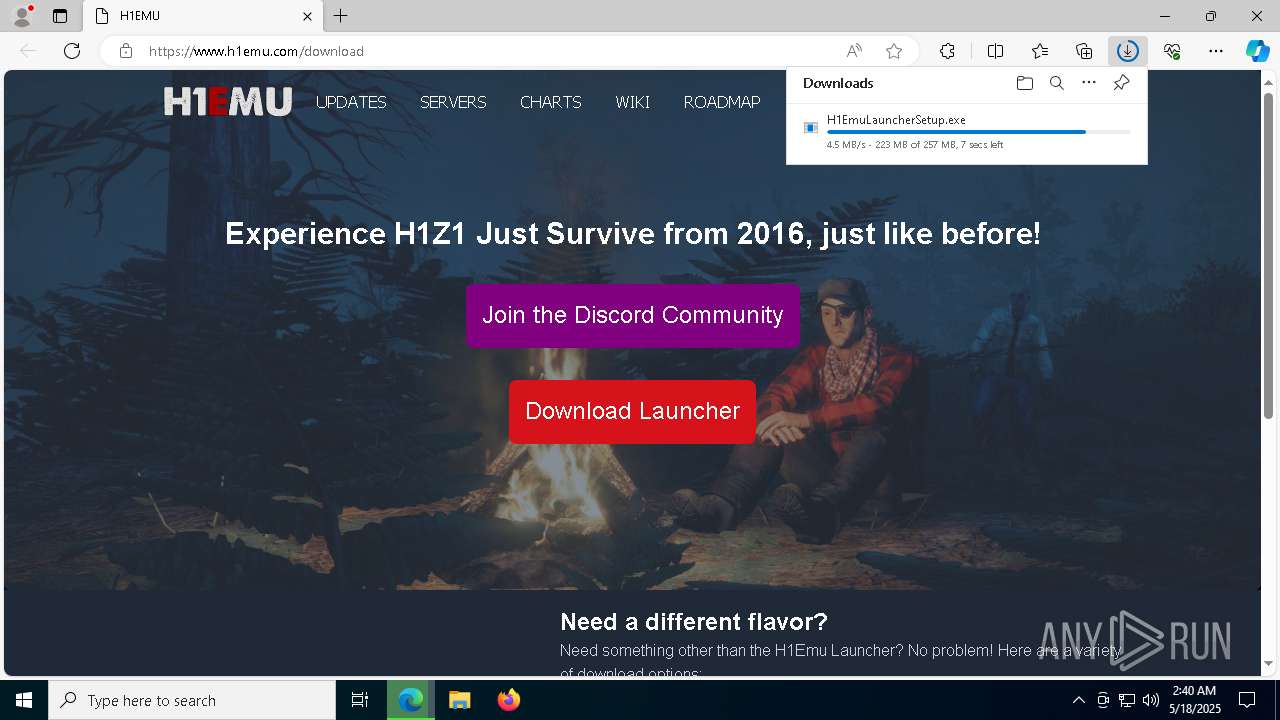This screenshot has height=720, width=1280.
Task: Reload the current page
Action: tap(72, 51)
